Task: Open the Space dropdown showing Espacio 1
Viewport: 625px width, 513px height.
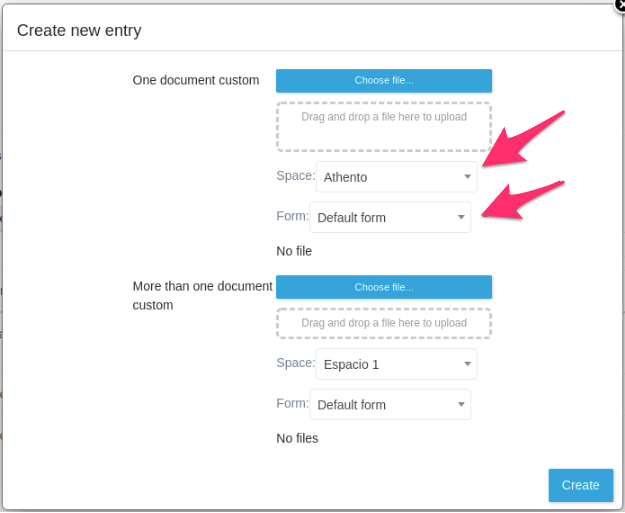Action: [x=396, y=364]
